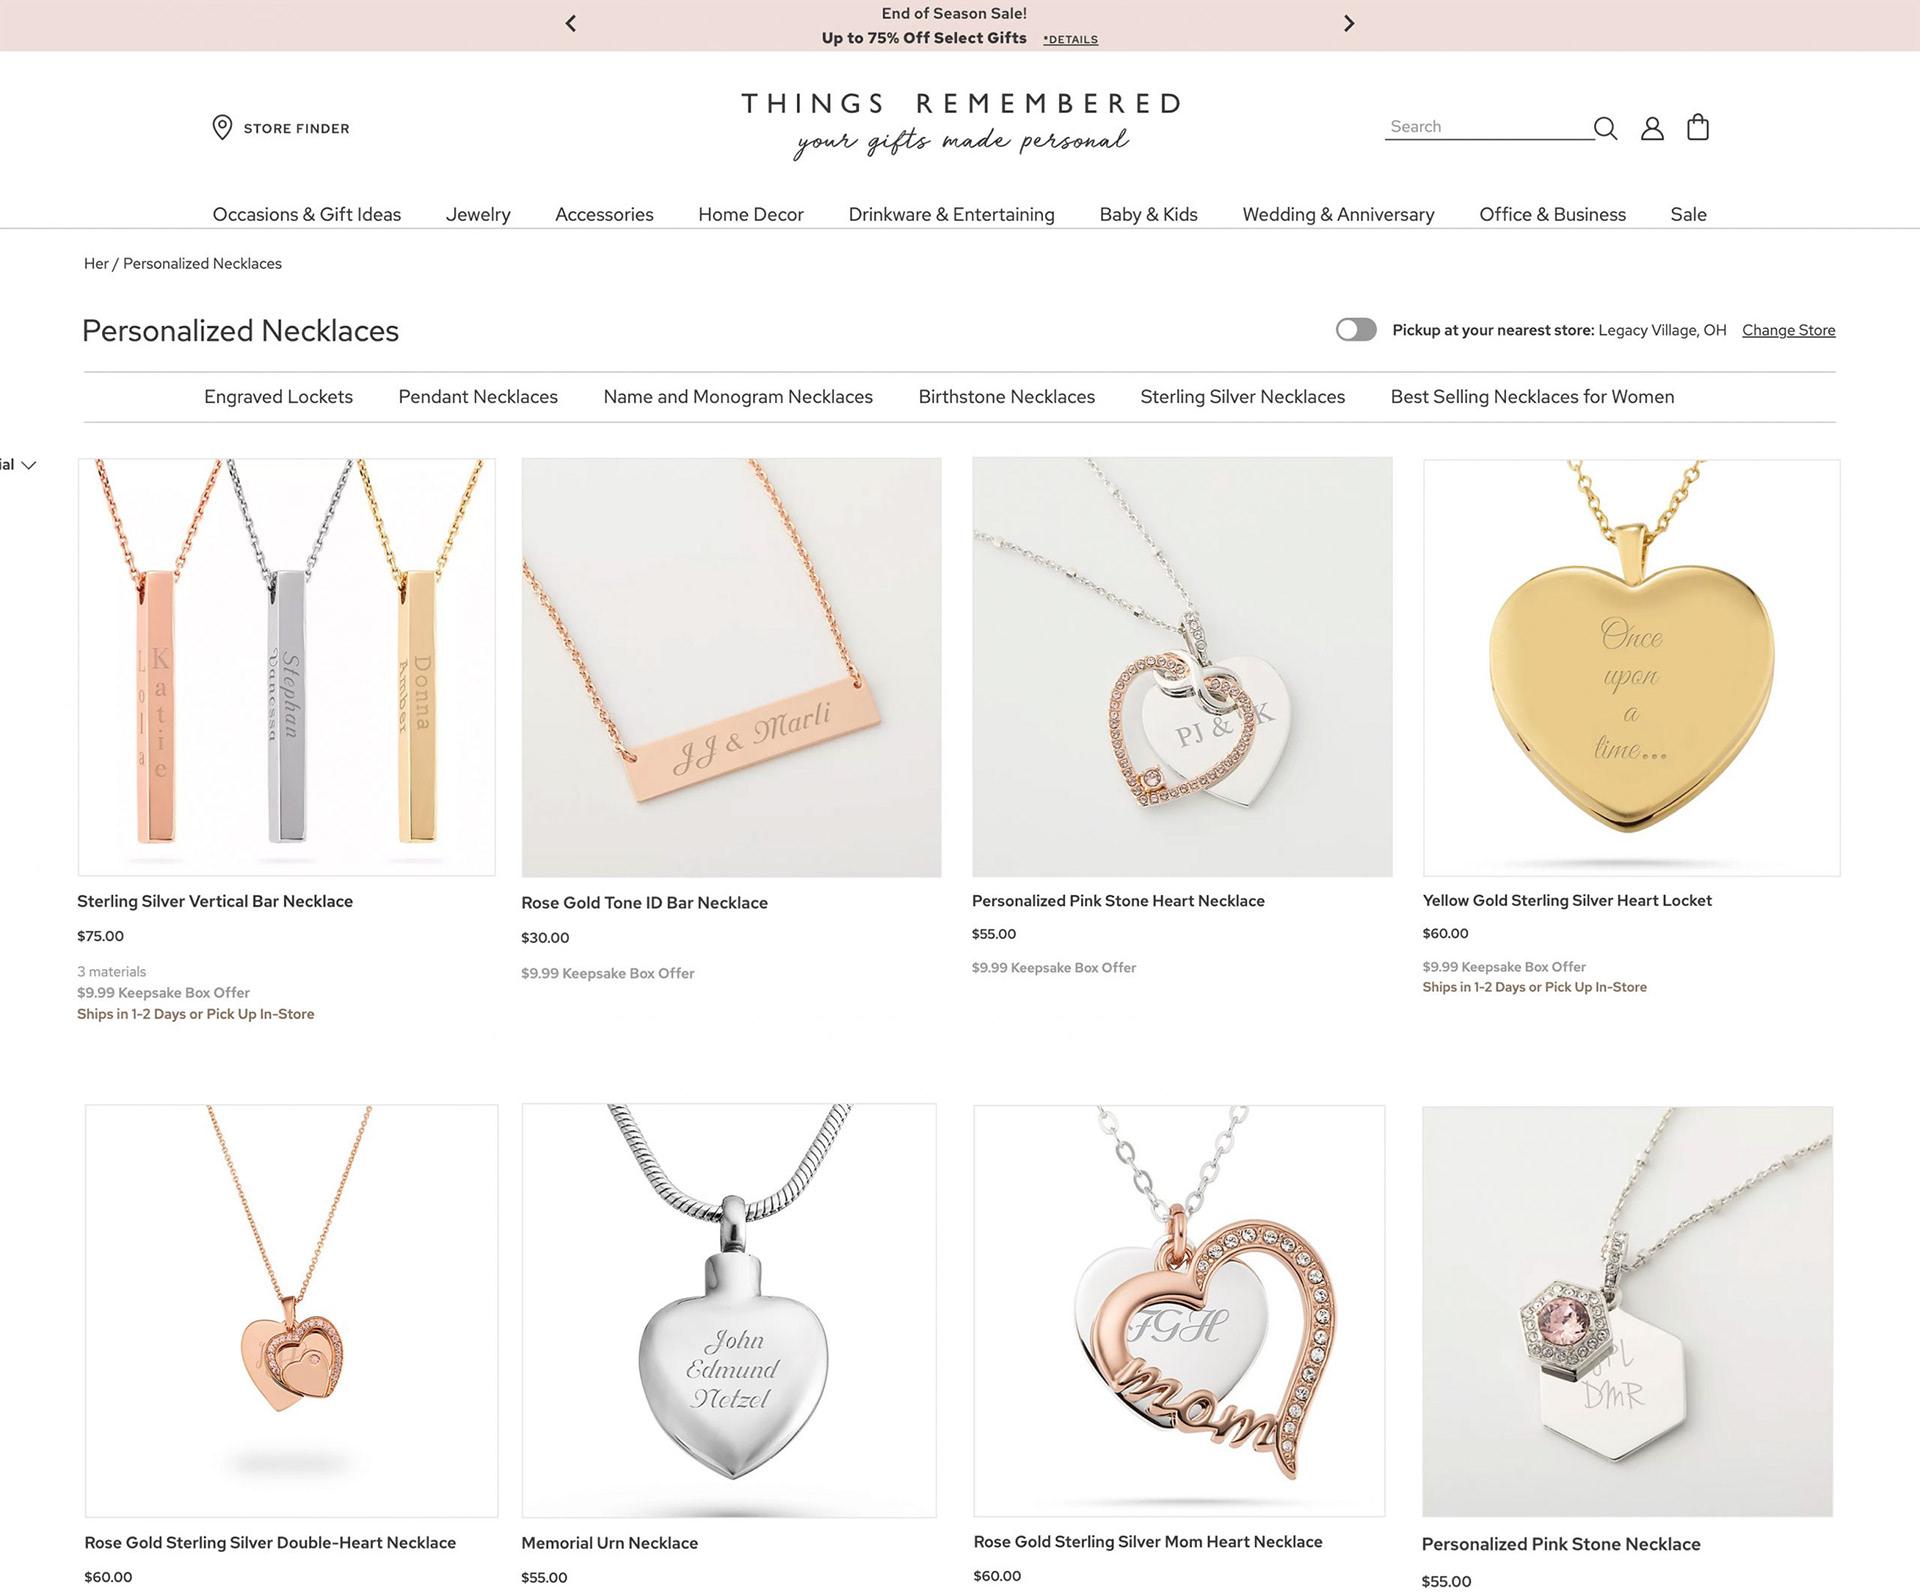Image resolution: width=1920 pixels, height=1596 pixels.
Task: Show previous promo banner with left arrow
Action: pos(571,23)
